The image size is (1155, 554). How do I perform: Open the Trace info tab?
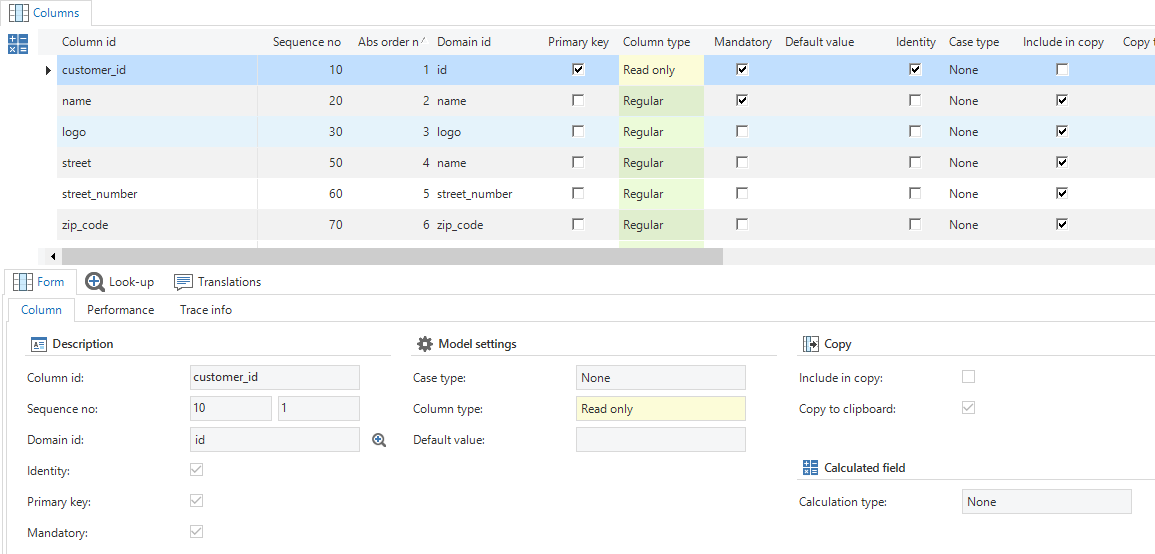206,310
